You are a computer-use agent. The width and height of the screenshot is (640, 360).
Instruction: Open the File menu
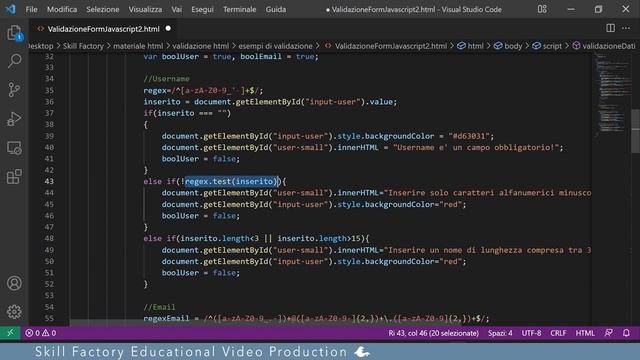click(31, 9)
